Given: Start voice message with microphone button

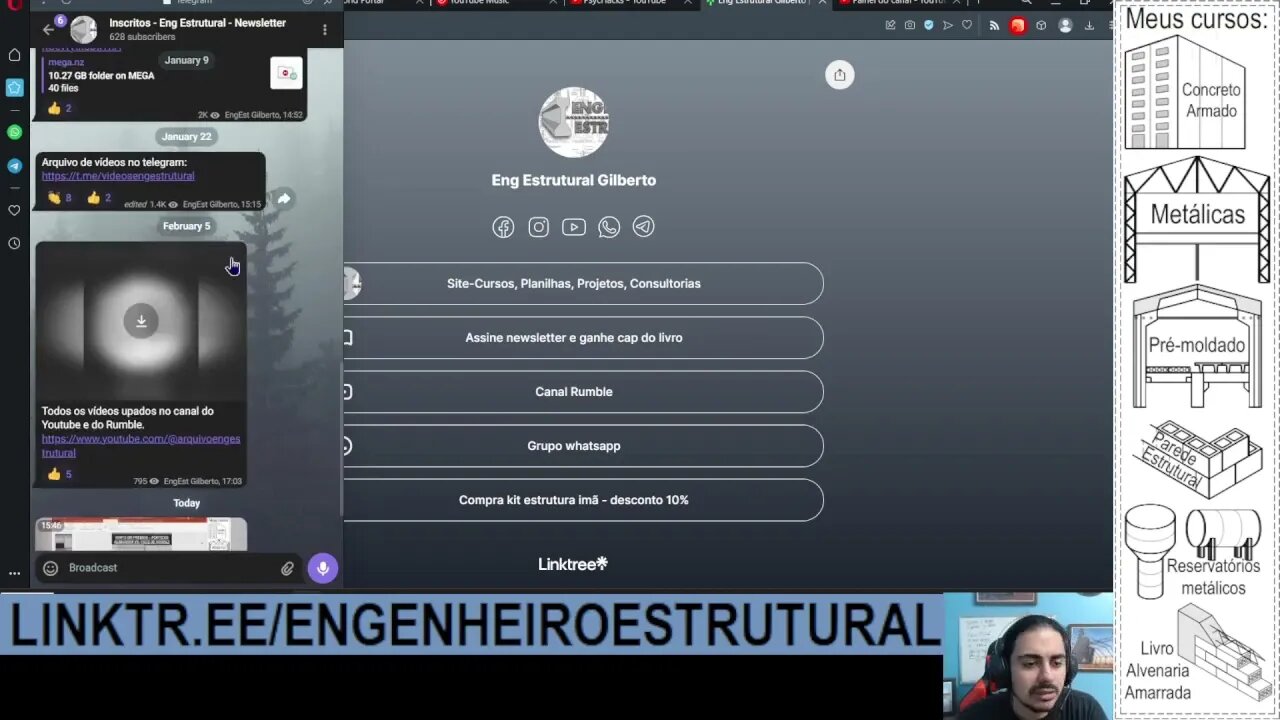Looking at the screenshot, I should (x=322, y=568).
